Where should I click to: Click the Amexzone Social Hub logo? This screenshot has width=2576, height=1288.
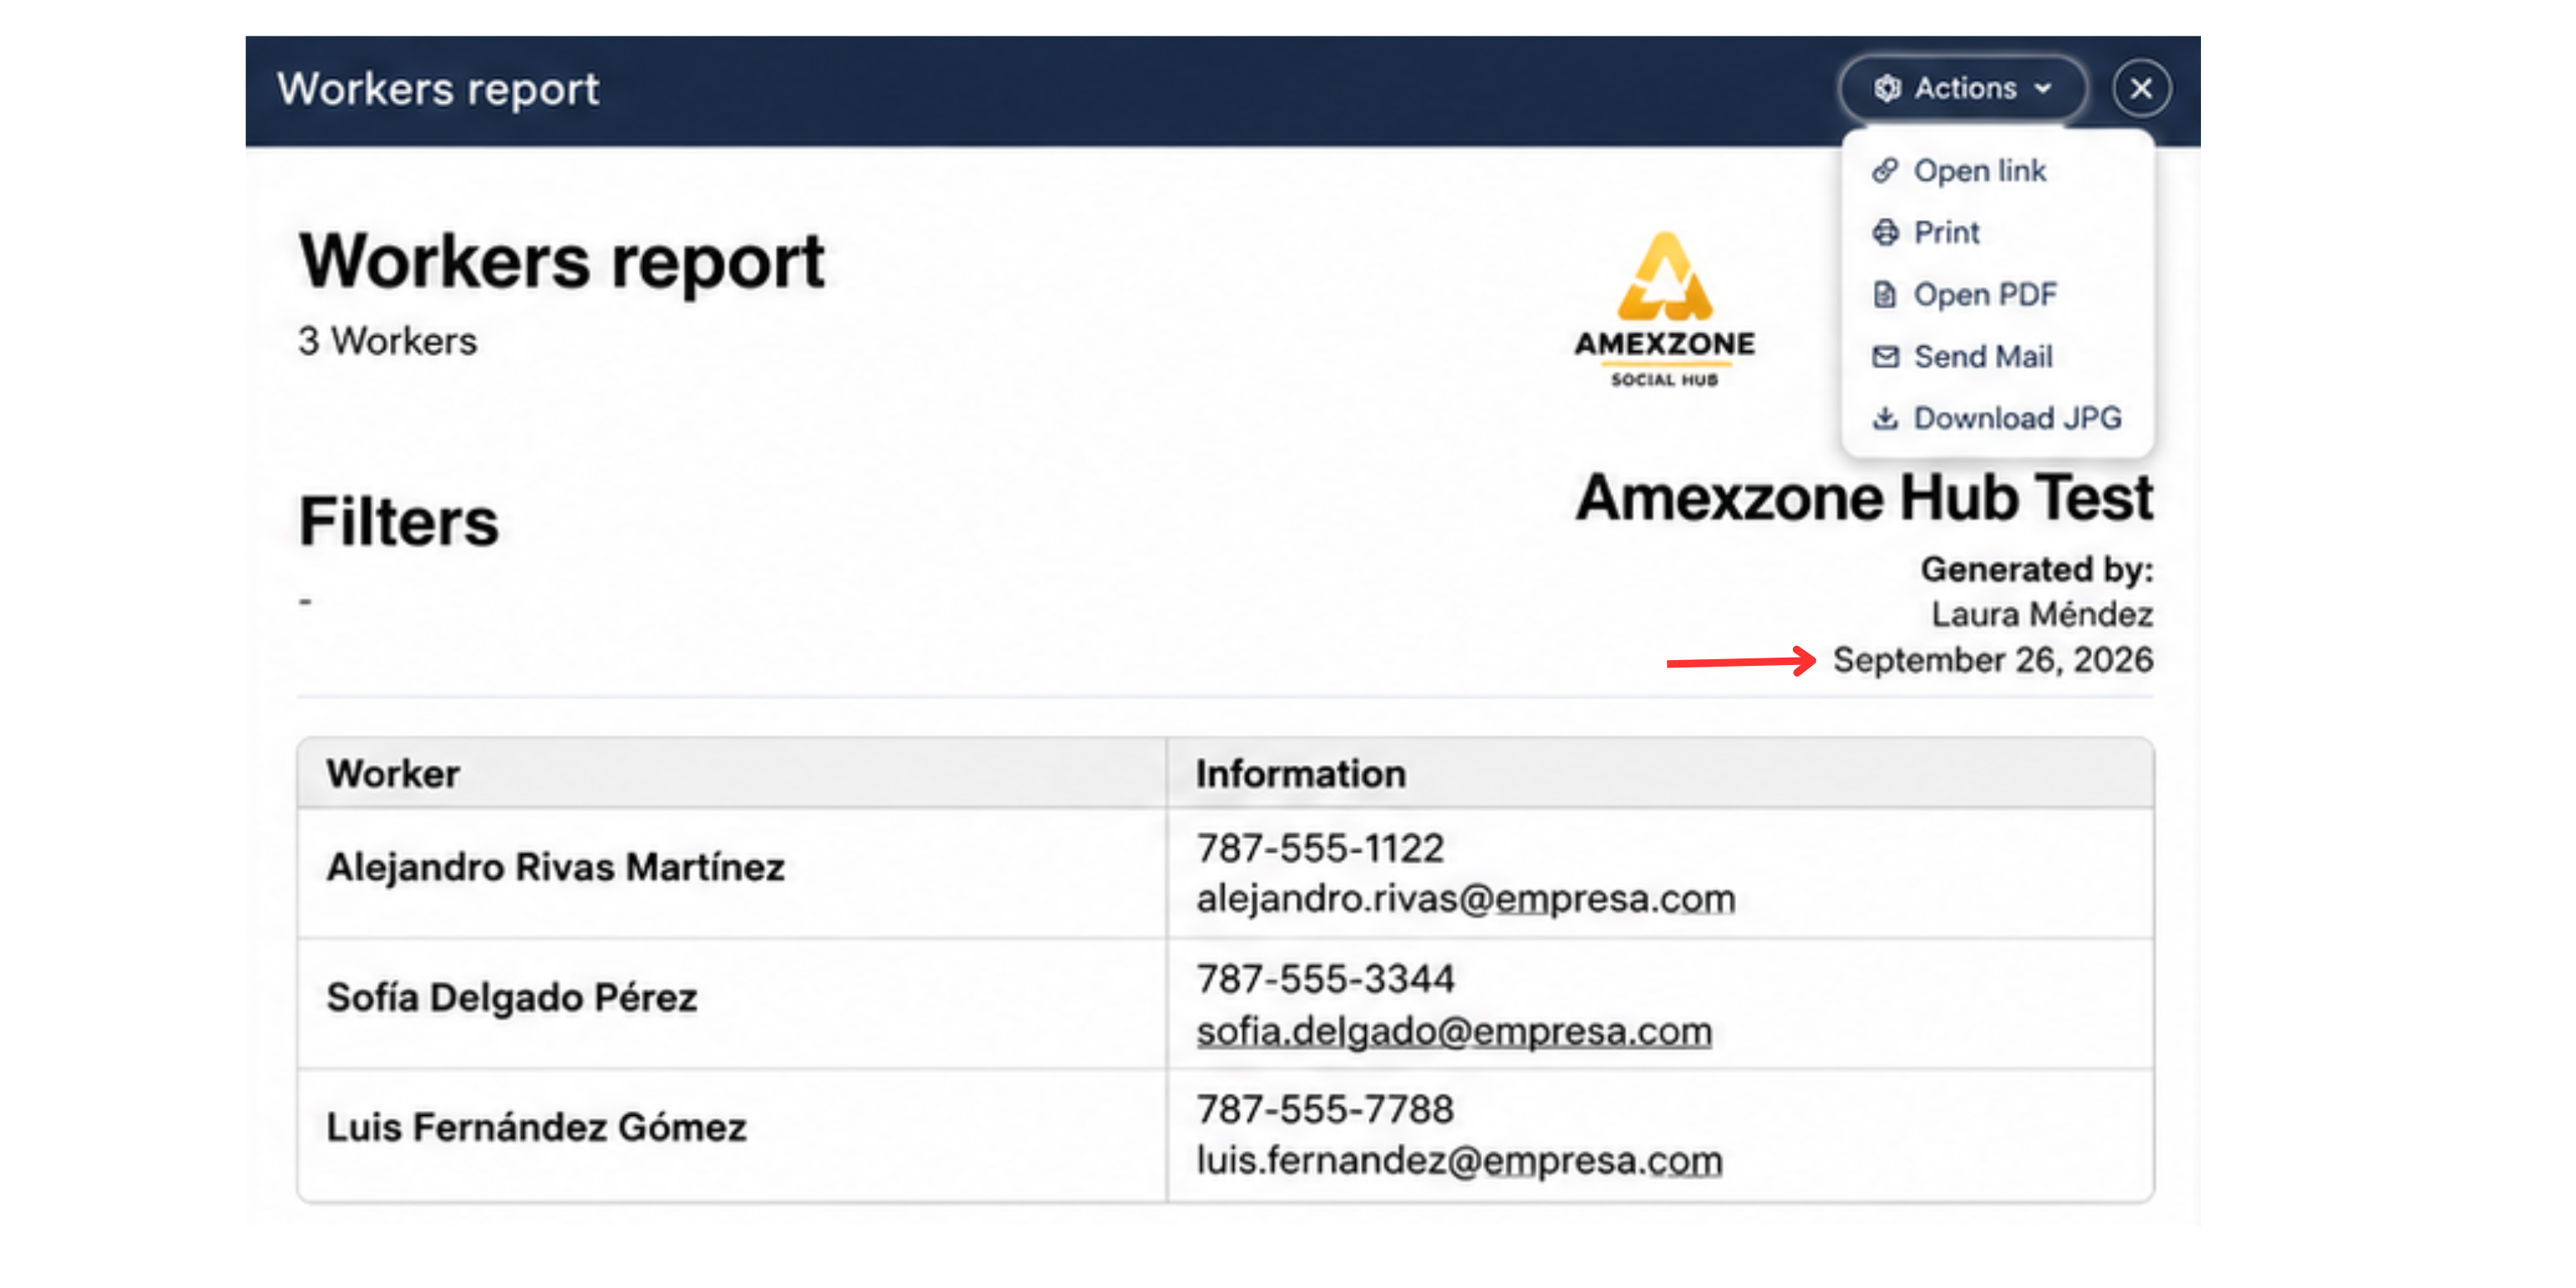coord(1665,309)
